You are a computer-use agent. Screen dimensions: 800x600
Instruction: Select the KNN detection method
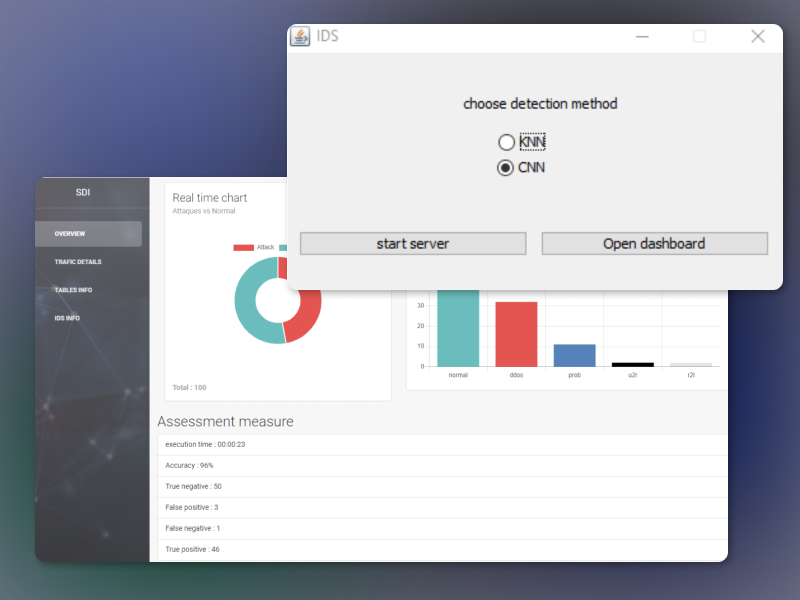click(x=507, y=142)
